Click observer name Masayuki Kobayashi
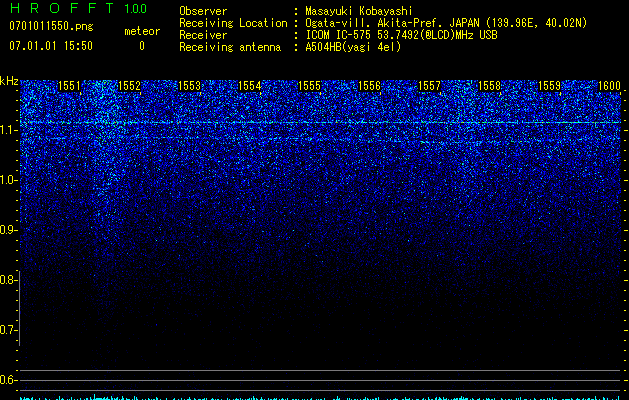The image size is (629, 400). click(359, 11)
